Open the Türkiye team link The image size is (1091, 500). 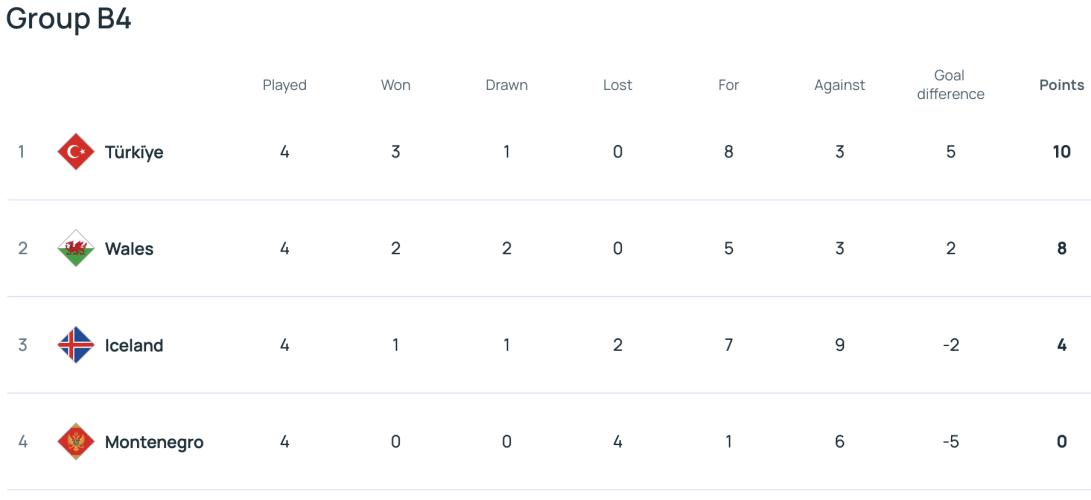134,152
